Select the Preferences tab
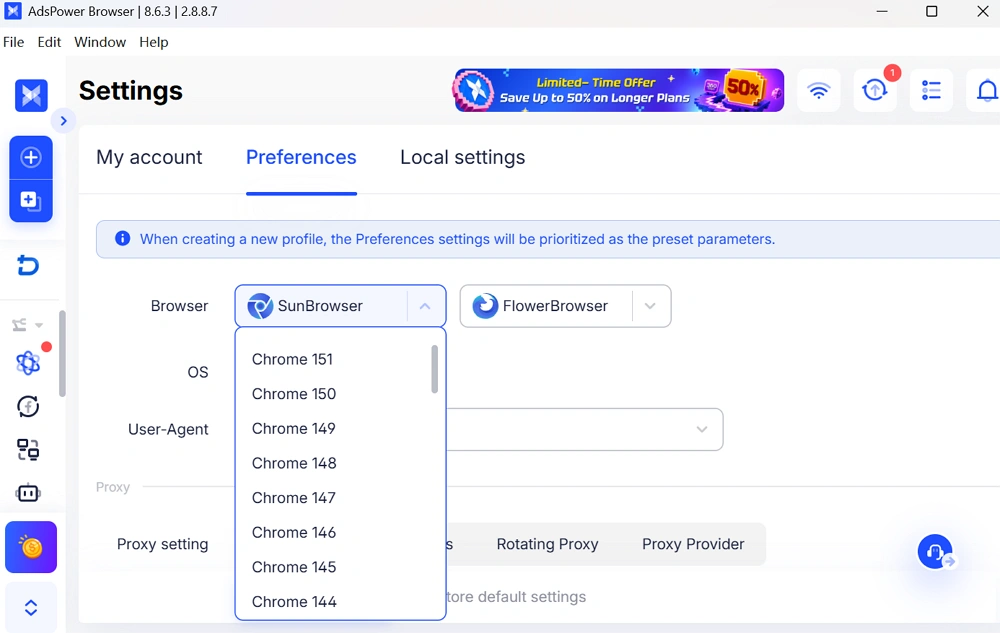Screen dimensions: 1000x633 [x=301, y=157]
